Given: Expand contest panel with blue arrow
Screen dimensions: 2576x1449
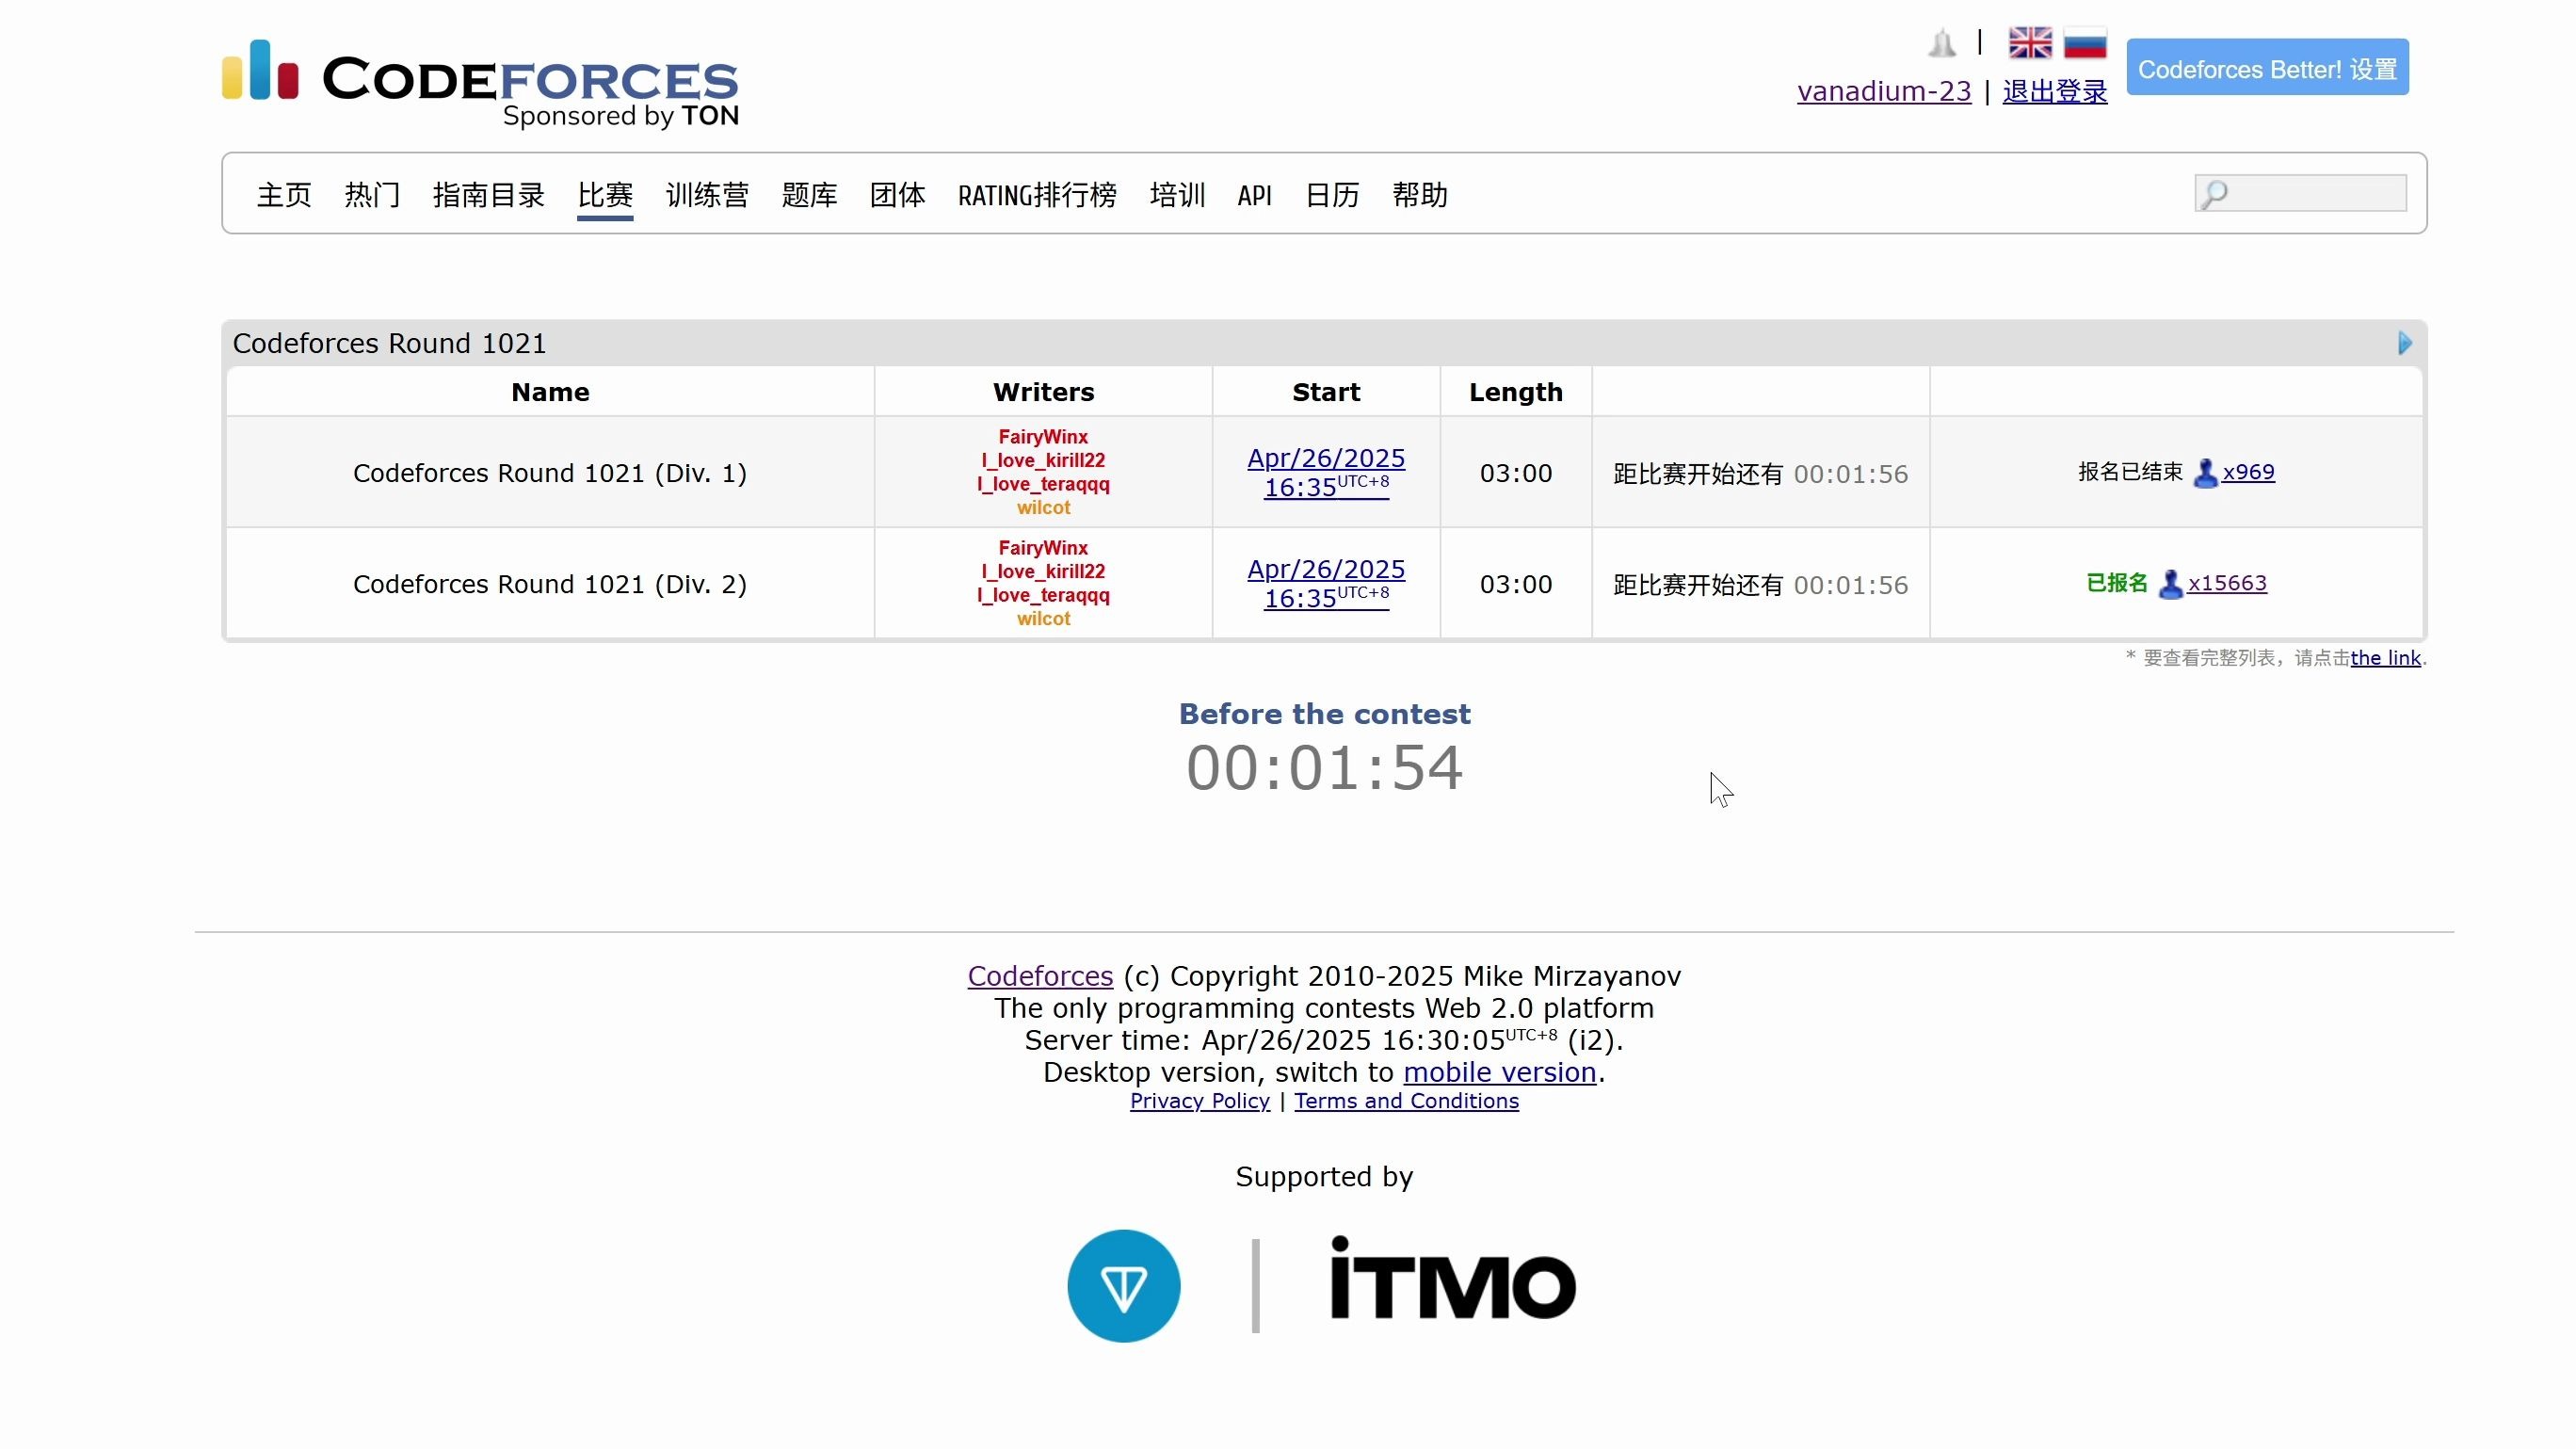Looking at the screenshot, I should tap(2404, 343).
